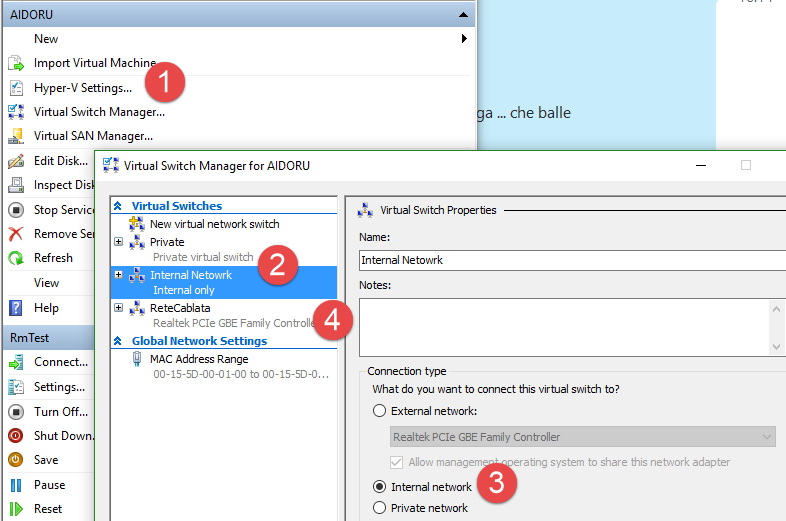Open Virtual Switch Manager action

coord(99,112)
